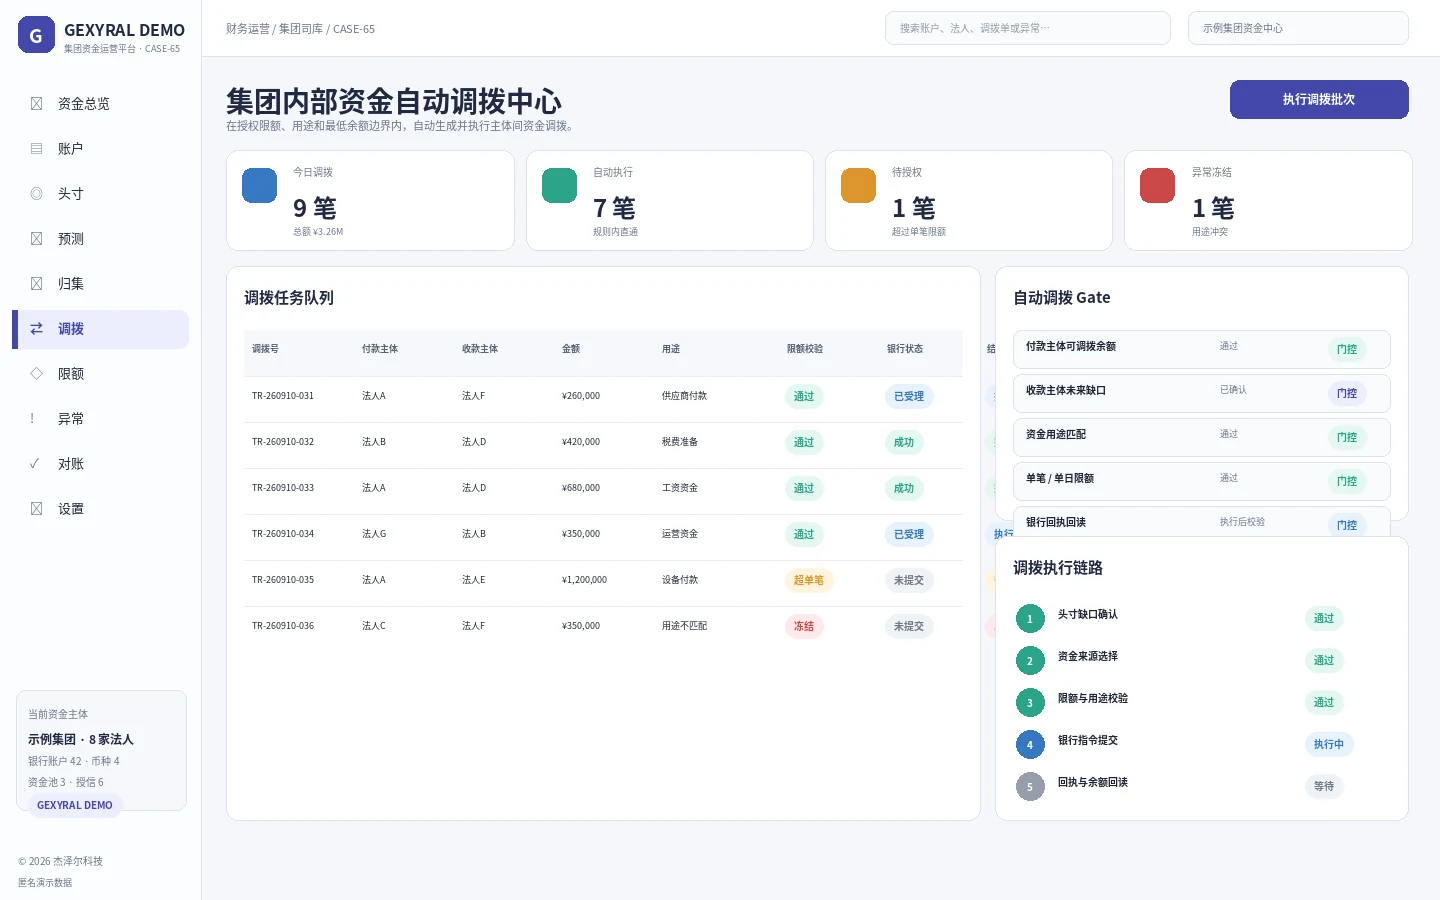Click 已受理 badge in TR-260910-034 row
The width and height of the screenshot is (1440, 900).
[x=909, y=534]
